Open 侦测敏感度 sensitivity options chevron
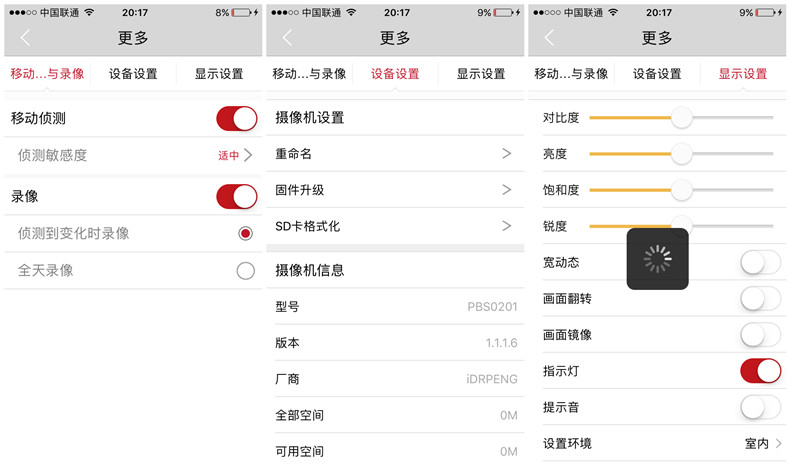Viewport: 790px width, 465px height. 248,155
